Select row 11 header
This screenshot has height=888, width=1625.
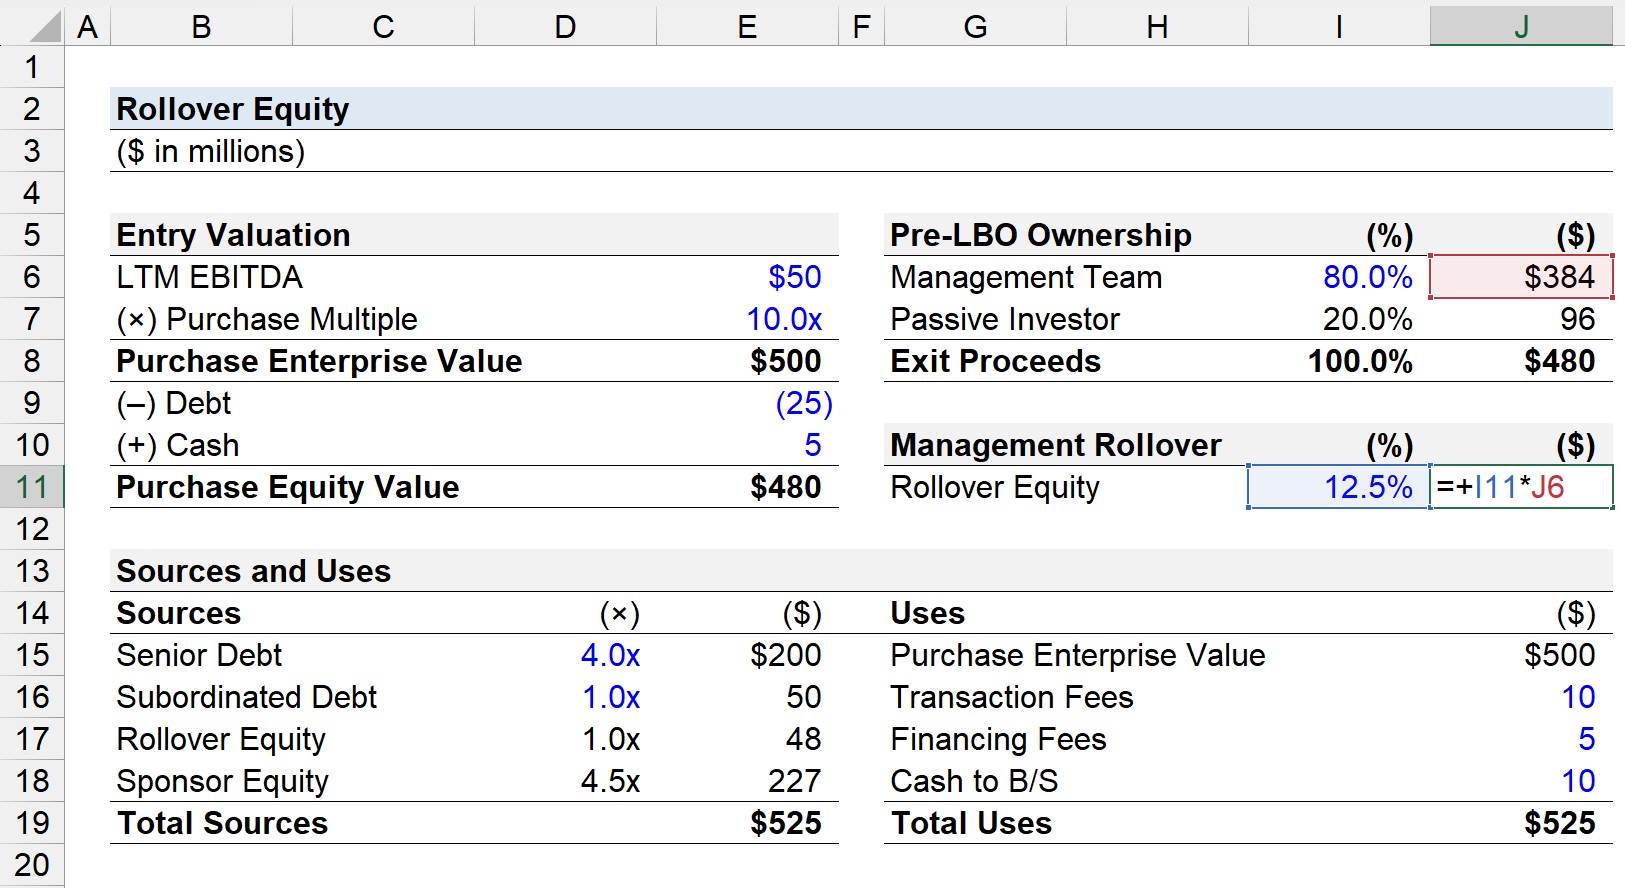click(32, 487)
